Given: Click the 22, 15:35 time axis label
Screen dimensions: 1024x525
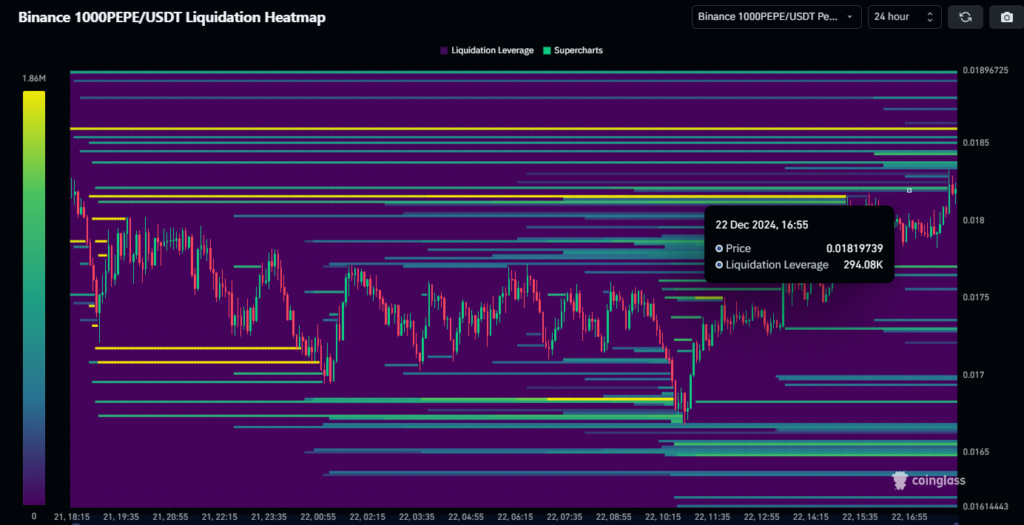Looking at the screenshot, I should point(859,517).
